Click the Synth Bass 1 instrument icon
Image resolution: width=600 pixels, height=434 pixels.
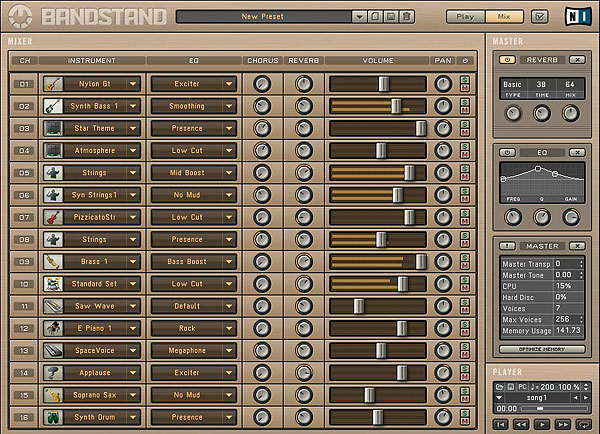tap(53, 106)
